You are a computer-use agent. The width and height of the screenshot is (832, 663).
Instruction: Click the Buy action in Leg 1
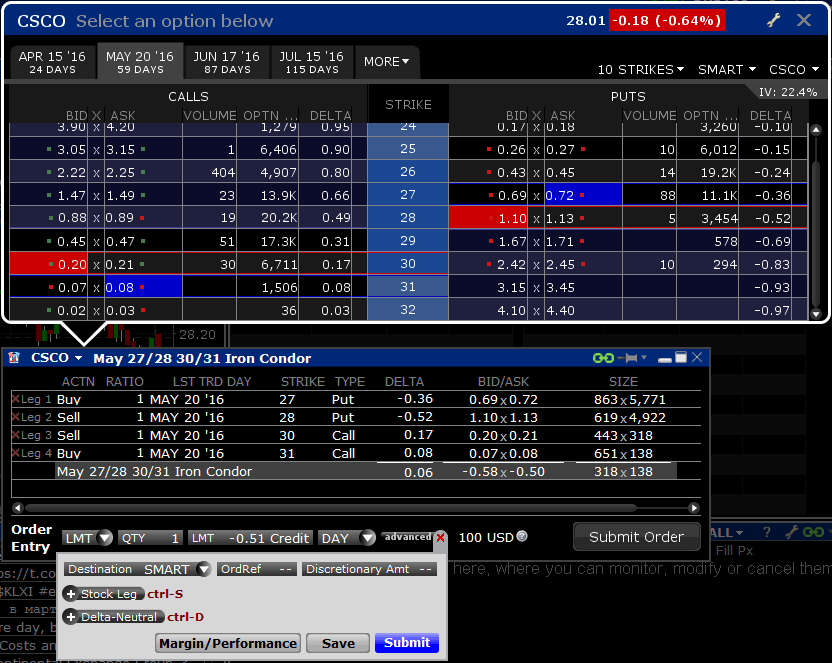point(69,399)
